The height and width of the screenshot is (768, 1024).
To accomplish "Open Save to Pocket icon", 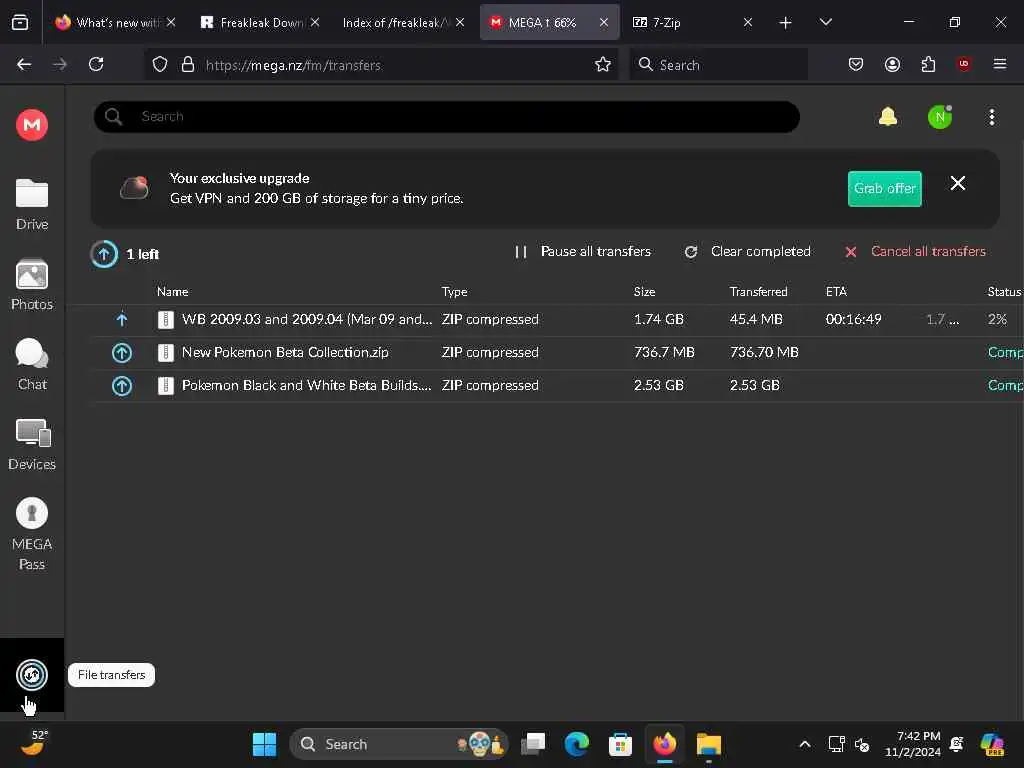I will (x=856, y=64).
